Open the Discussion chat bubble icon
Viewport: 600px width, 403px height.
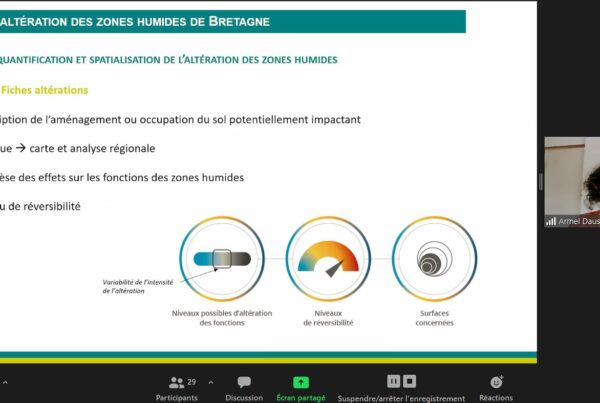pos(244,382)
